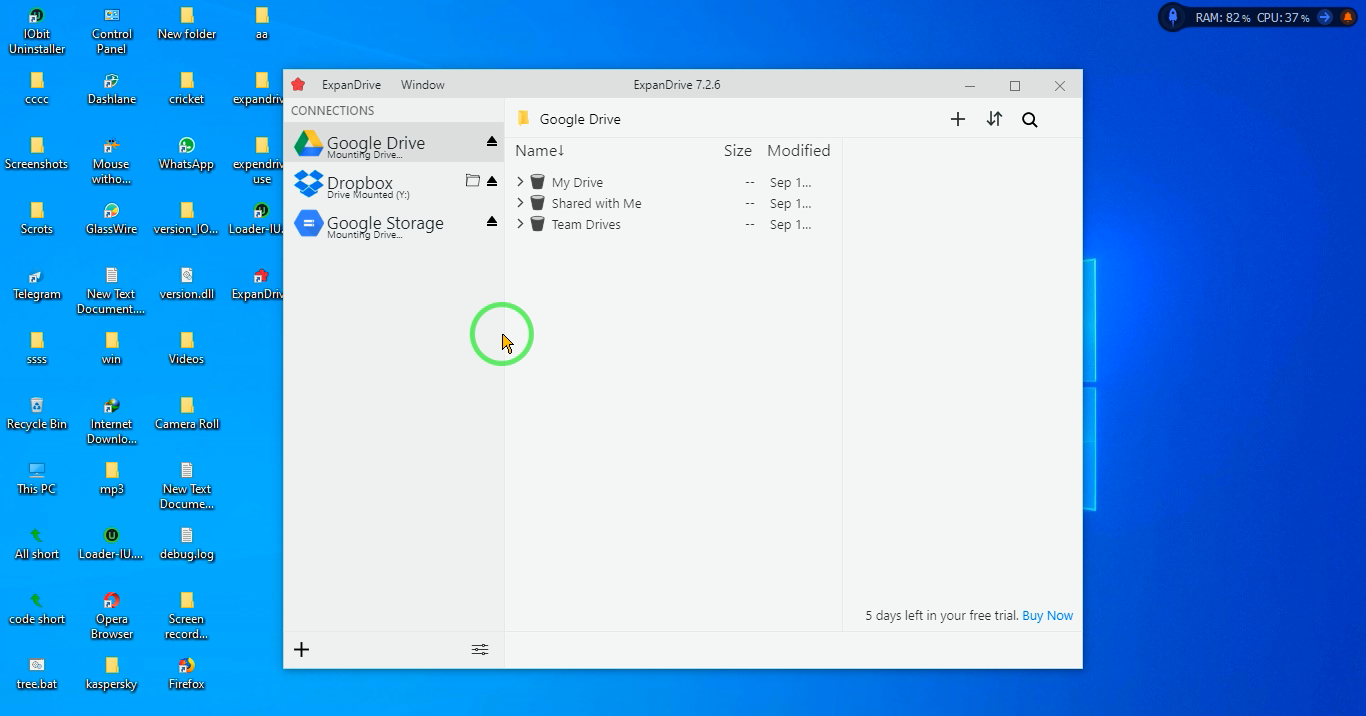Select the Camera Roll folder on desktop
The height and width of the screenshot is (716, 1366).
pyautogui.click(x=187, y=413)
